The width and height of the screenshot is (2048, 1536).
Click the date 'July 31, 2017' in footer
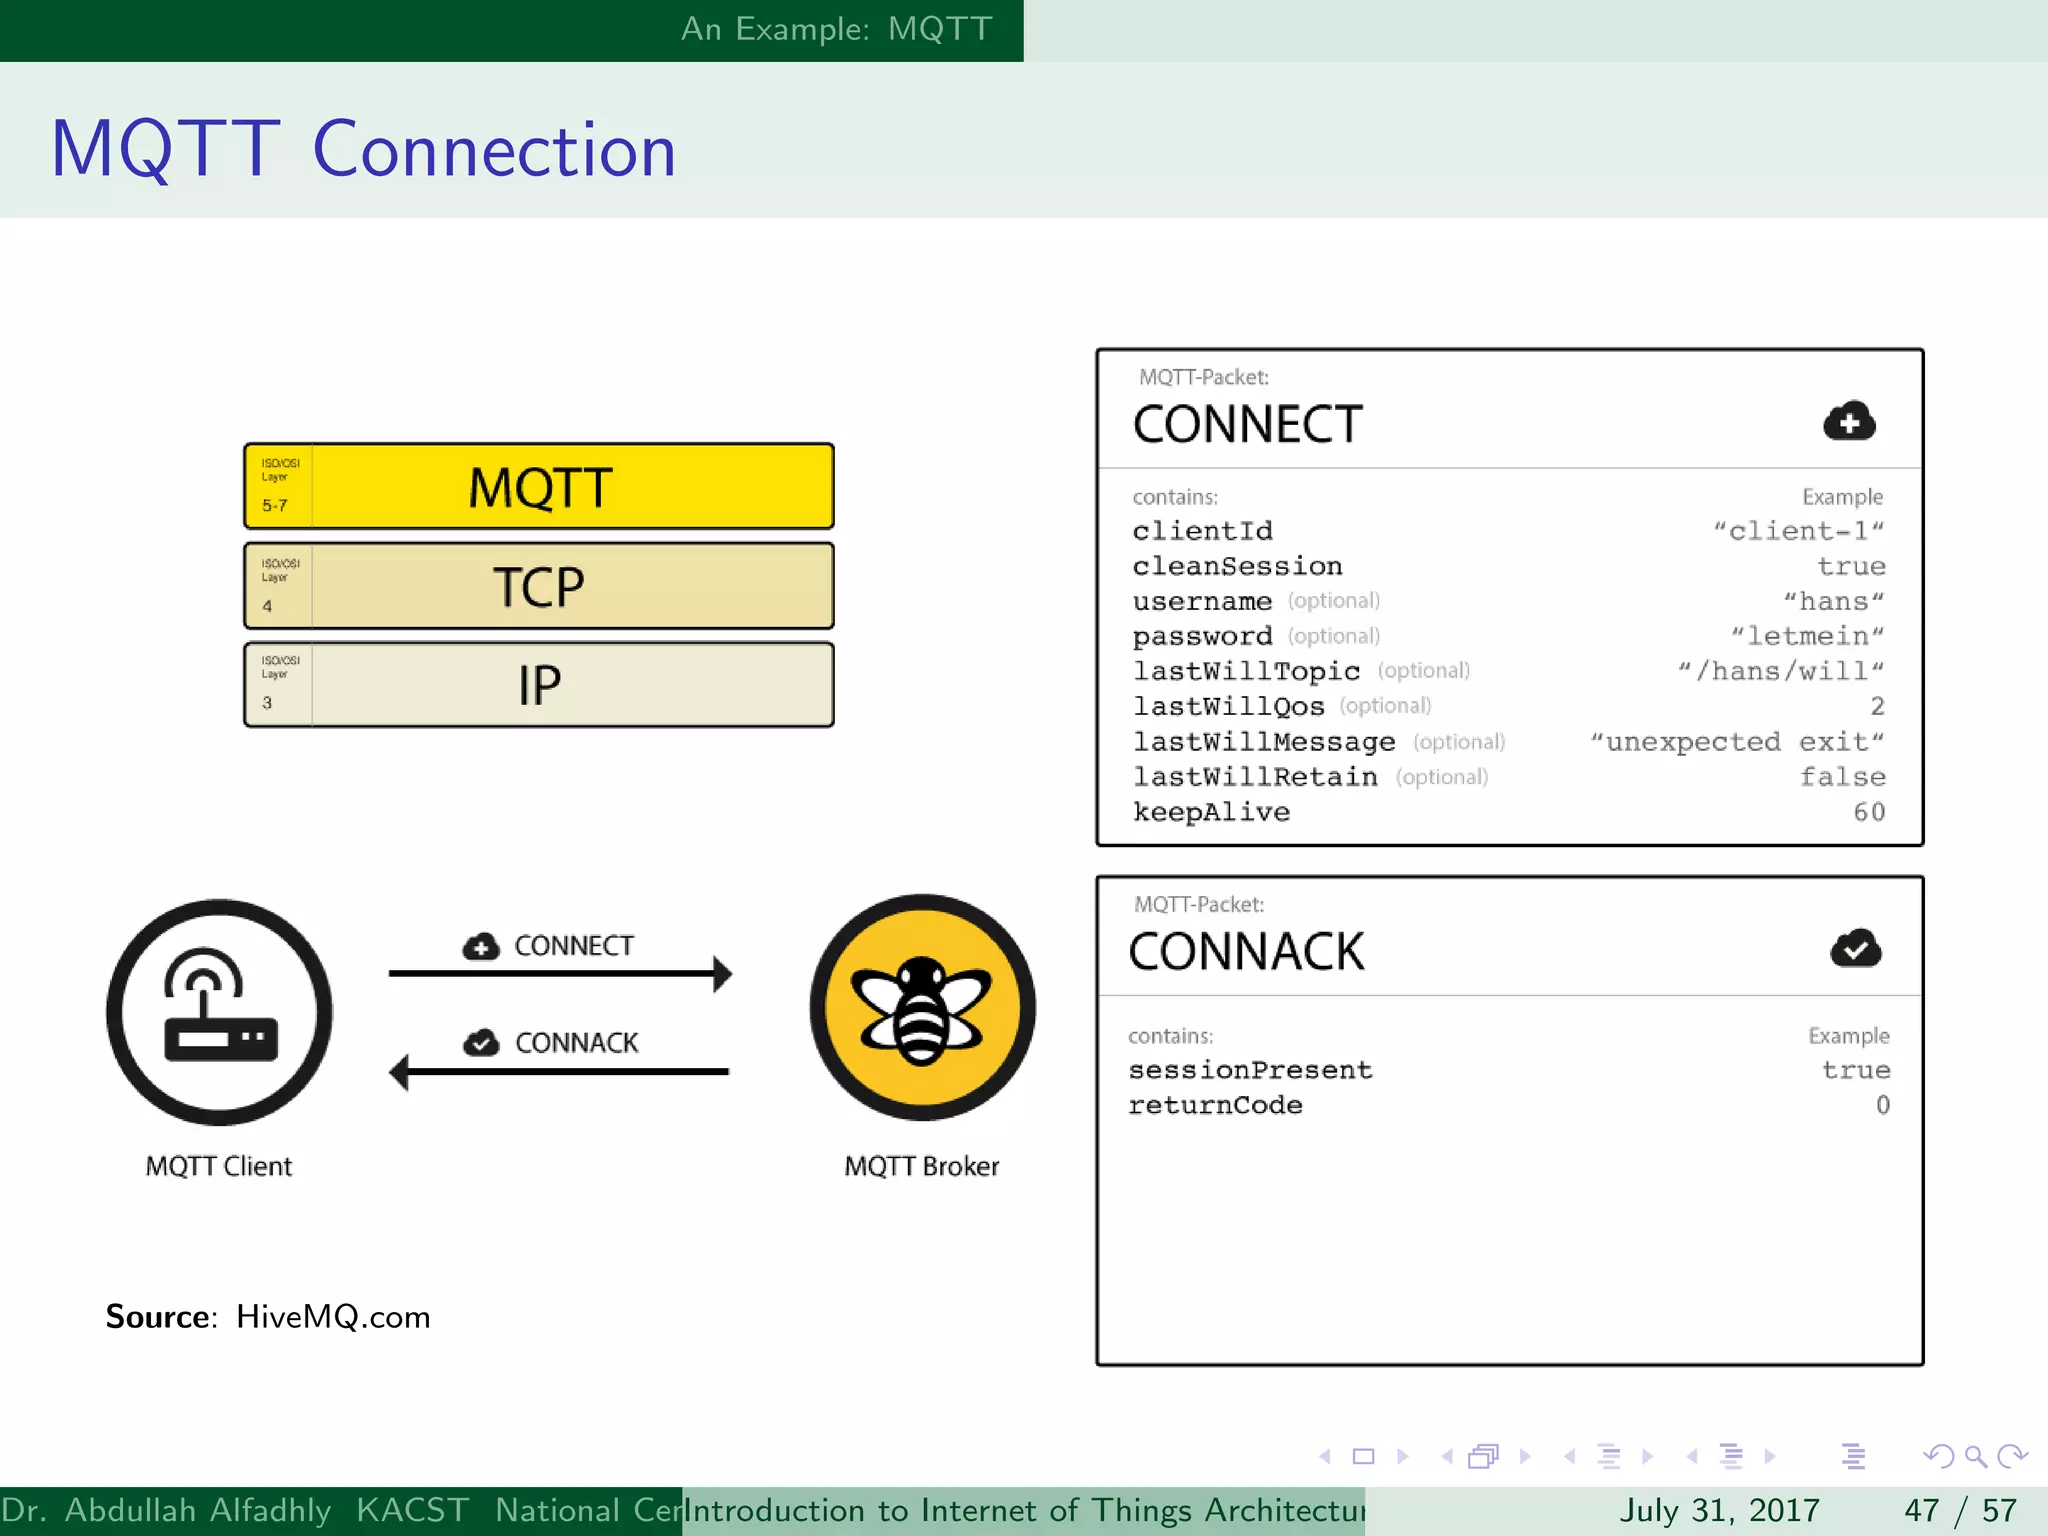tap(1719, 1510)
